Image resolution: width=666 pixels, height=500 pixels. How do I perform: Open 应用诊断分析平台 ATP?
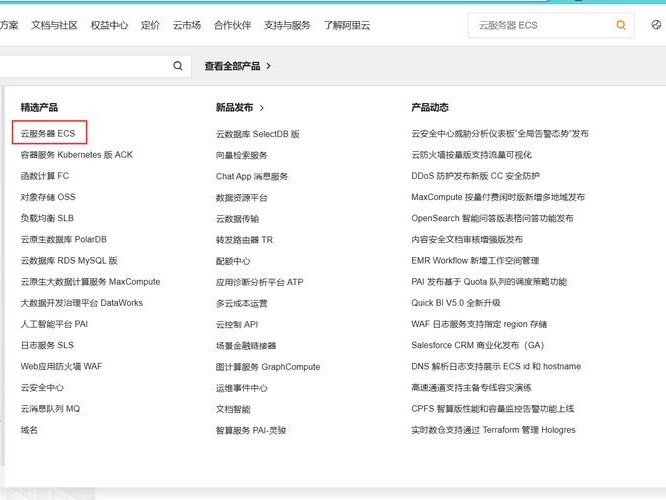260,282
